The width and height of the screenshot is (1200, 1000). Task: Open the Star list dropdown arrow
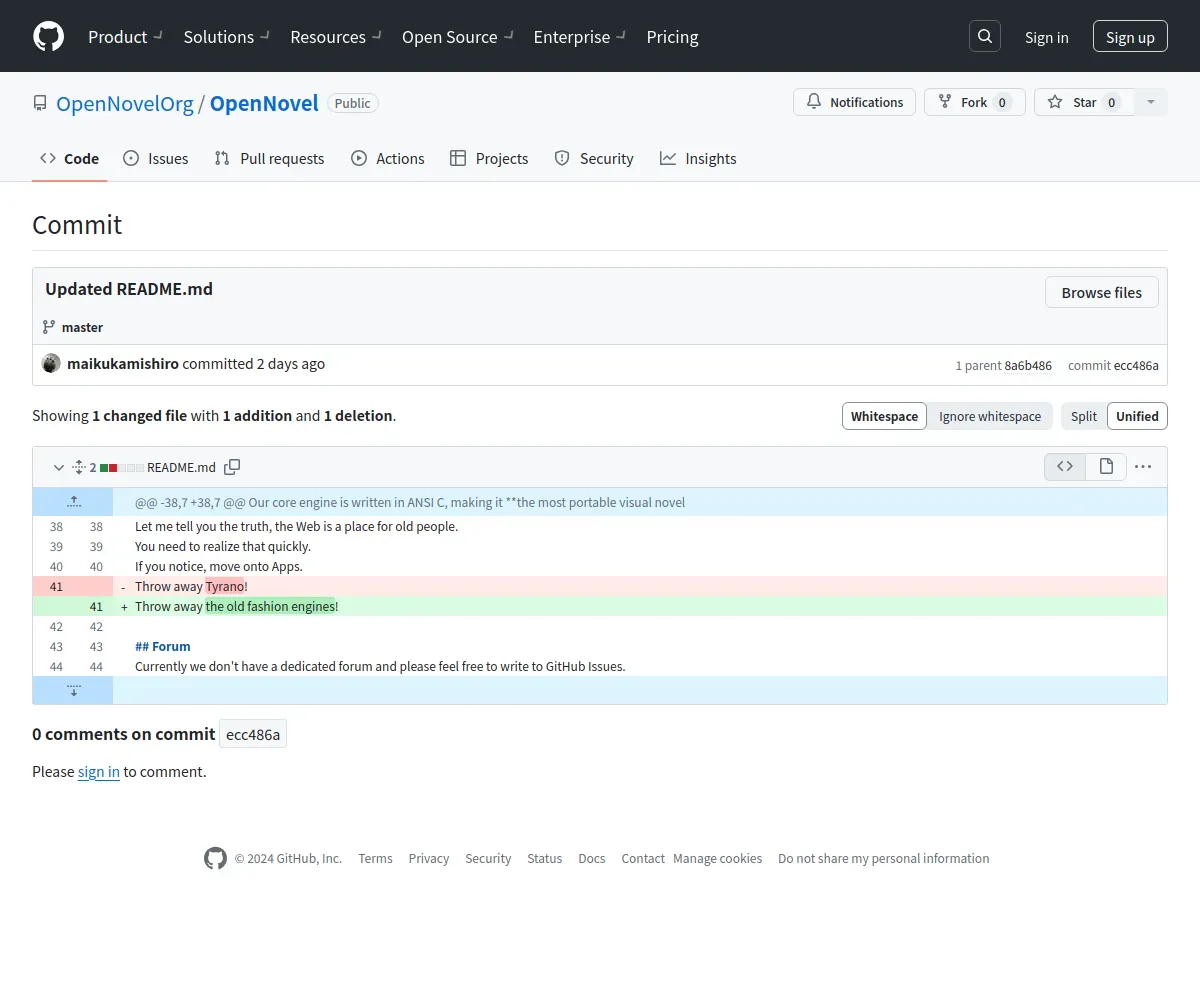coord(1150,102)
